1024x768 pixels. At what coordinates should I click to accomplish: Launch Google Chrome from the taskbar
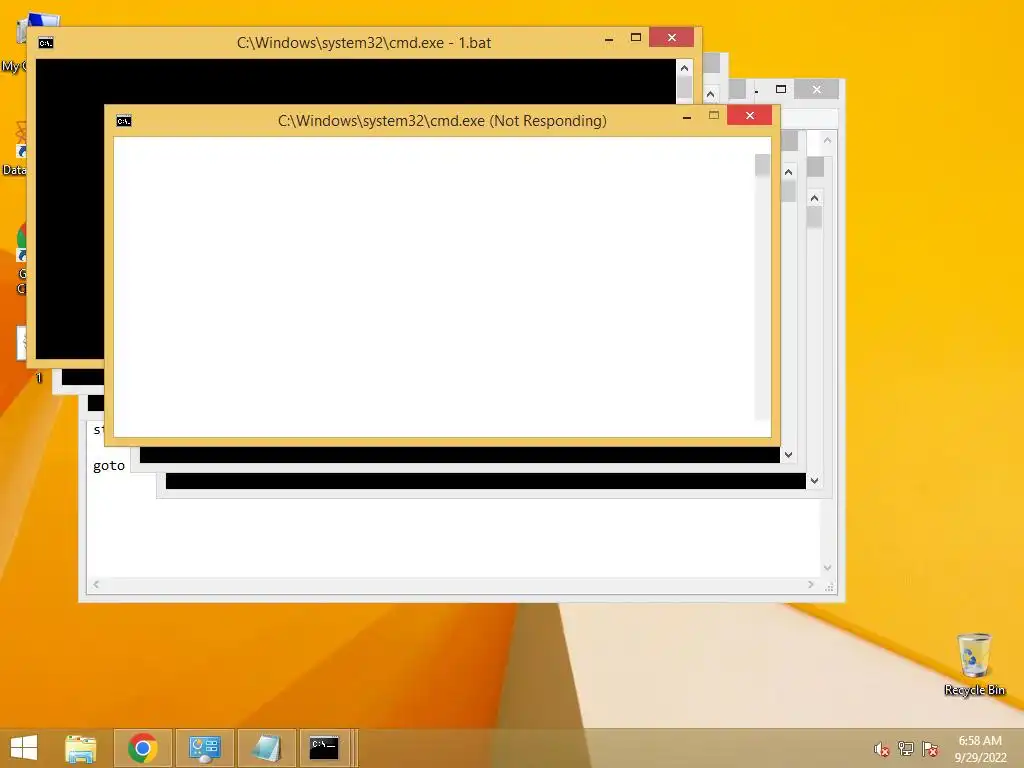coord(143,748)
